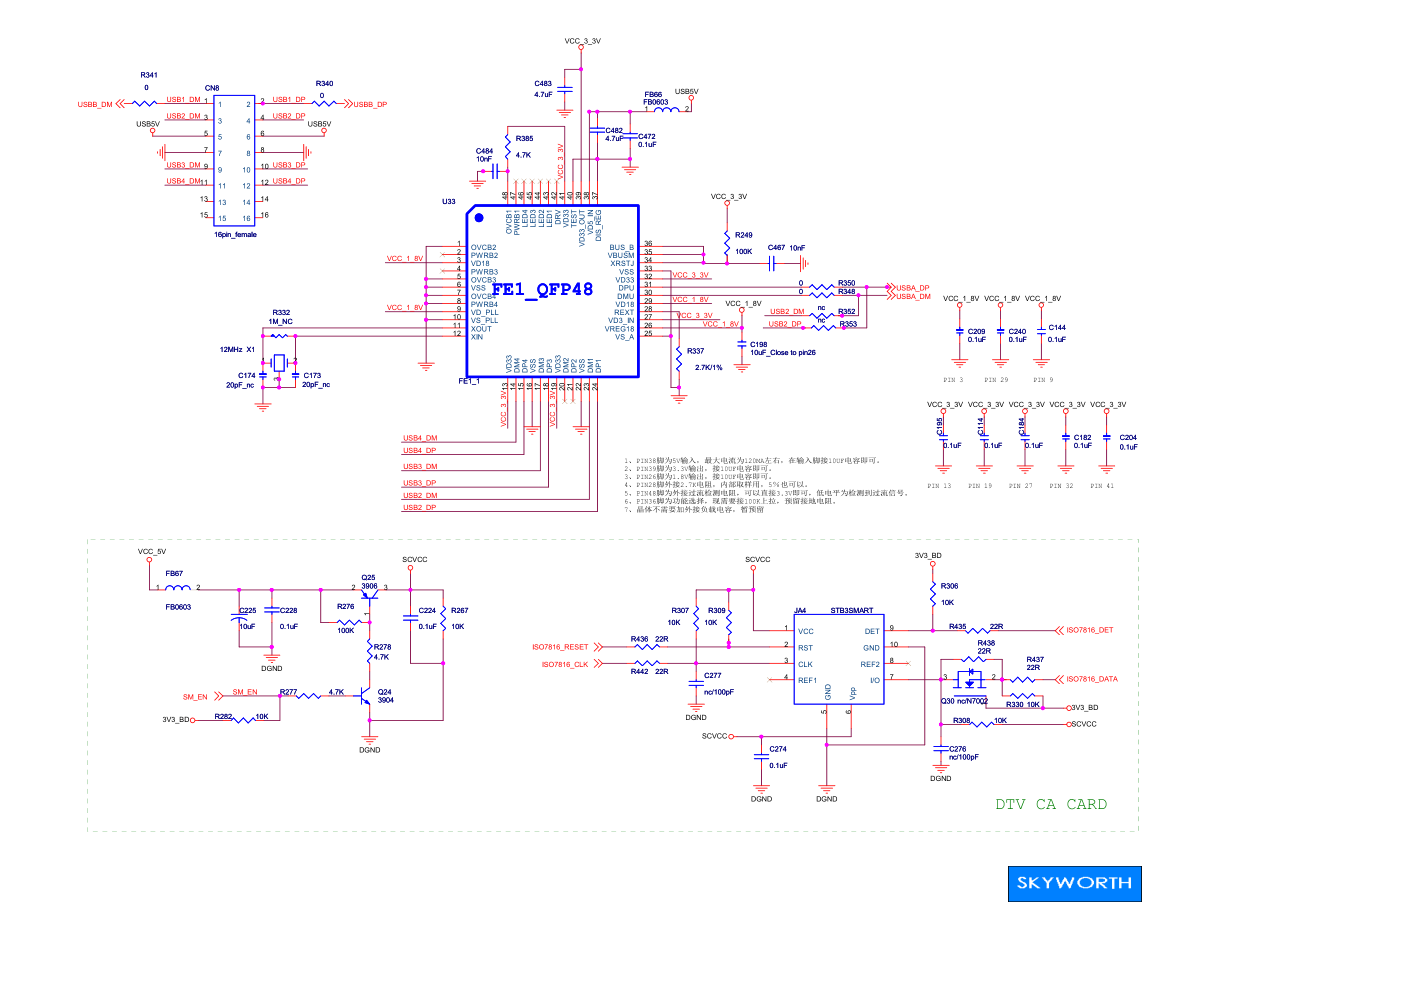Select the pin 1 dot on U33
This screenshot has height=992, width=1404.
479,218
